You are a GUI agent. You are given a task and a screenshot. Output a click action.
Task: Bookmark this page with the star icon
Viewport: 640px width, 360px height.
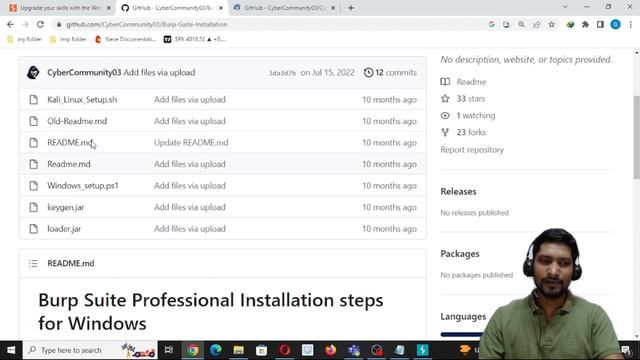[x=551, y=24]
